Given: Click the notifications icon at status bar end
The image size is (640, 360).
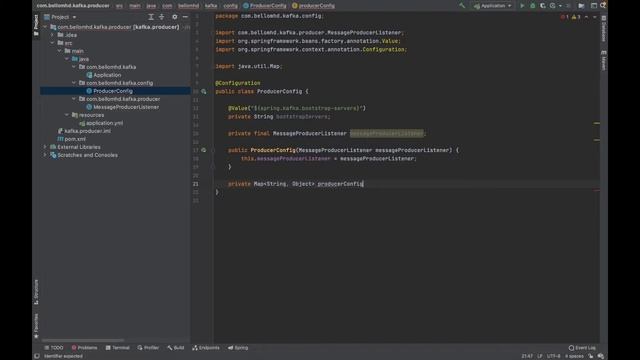Looking at the screenshot, I should [x=601, y=356].
